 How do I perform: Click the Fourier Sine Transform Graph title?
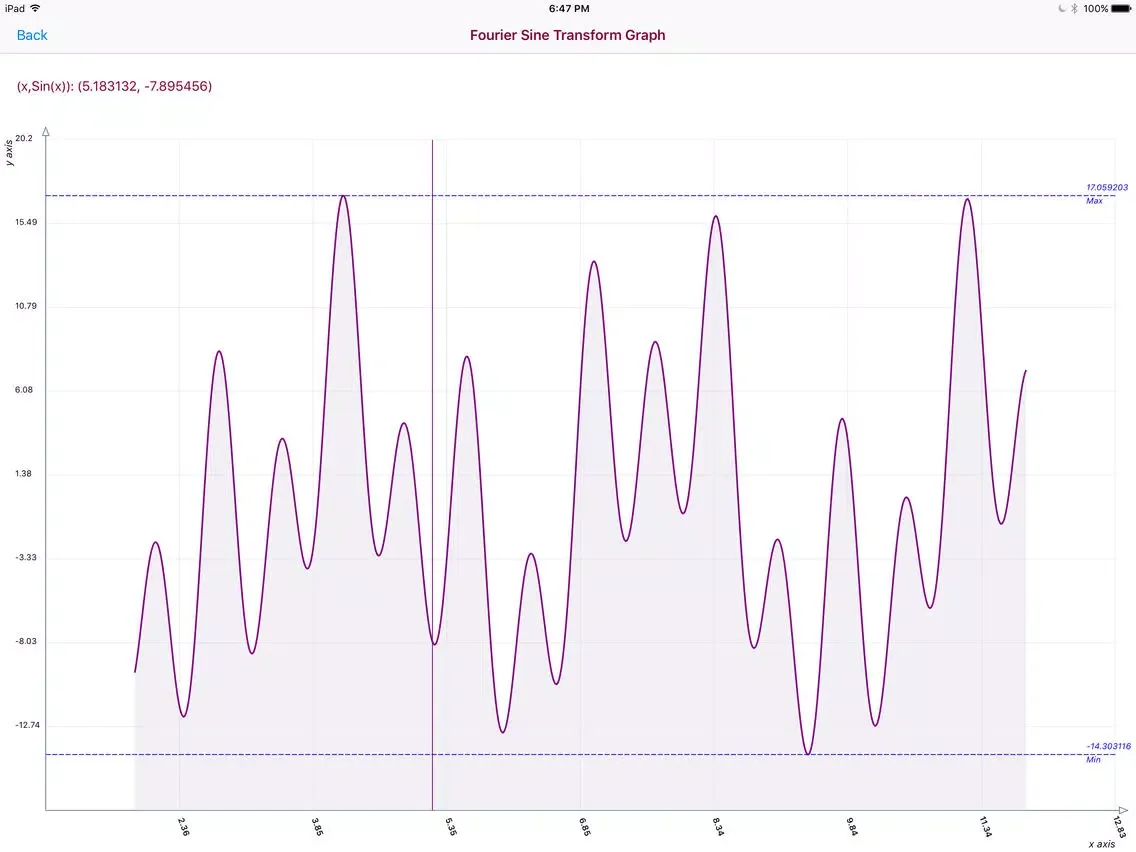coord(567,35)
